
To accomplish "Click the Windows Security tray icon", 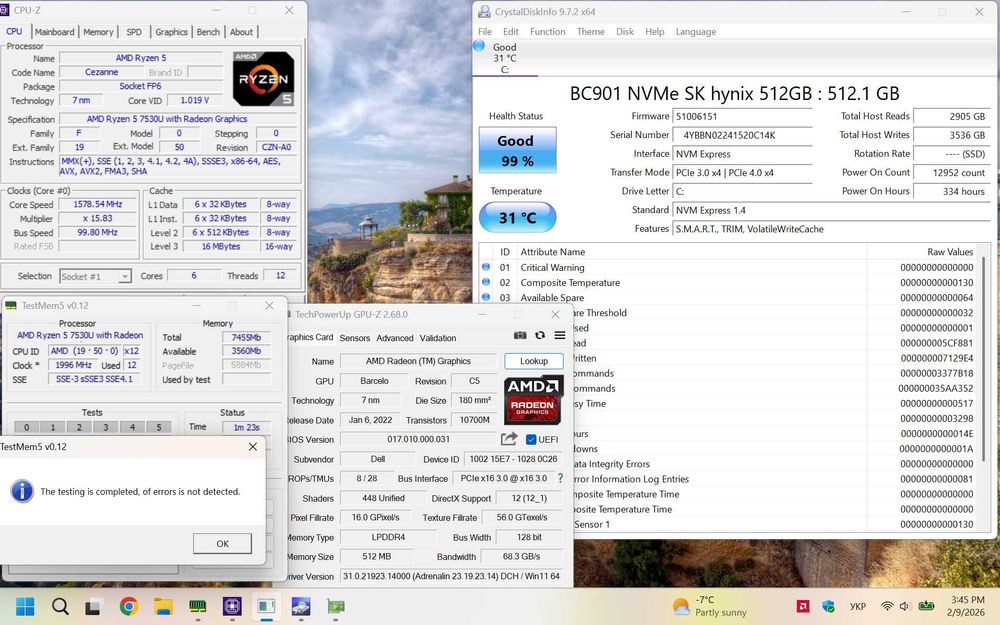I will (828, 606).
